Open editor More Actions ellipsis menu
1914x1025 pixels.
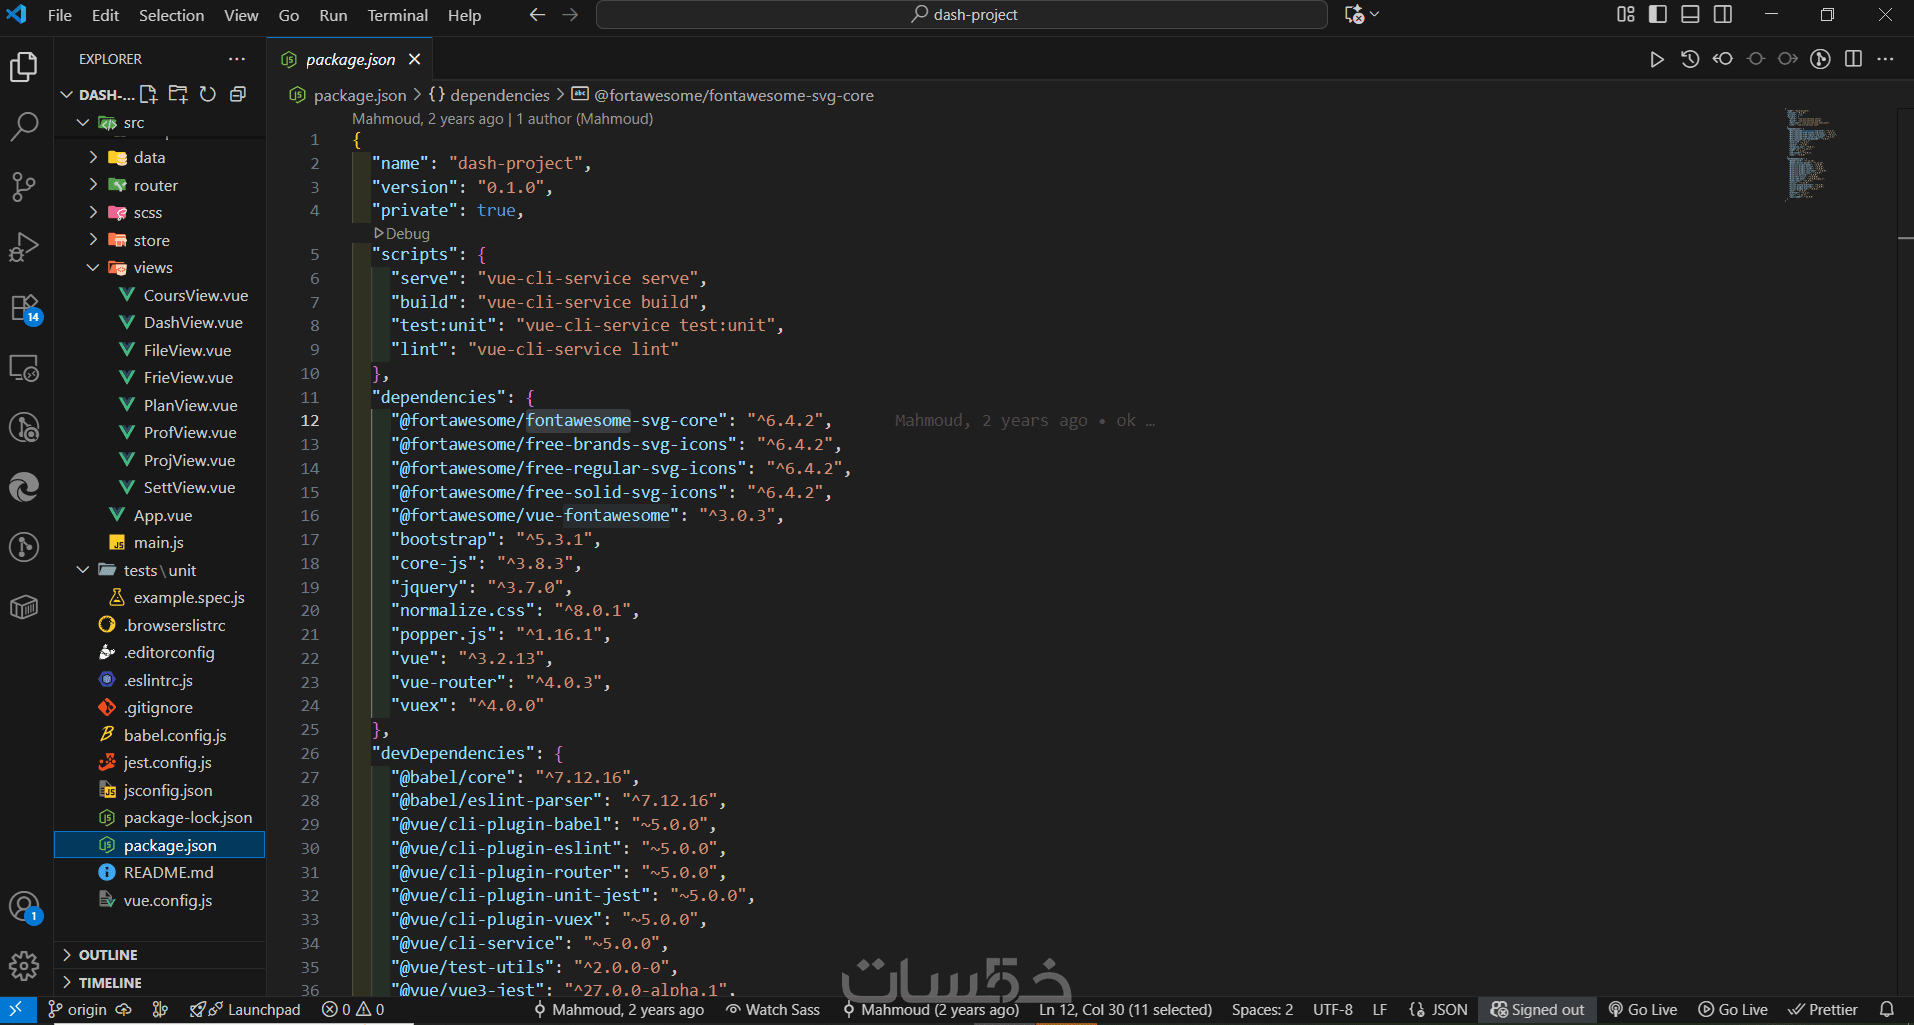1886,59
